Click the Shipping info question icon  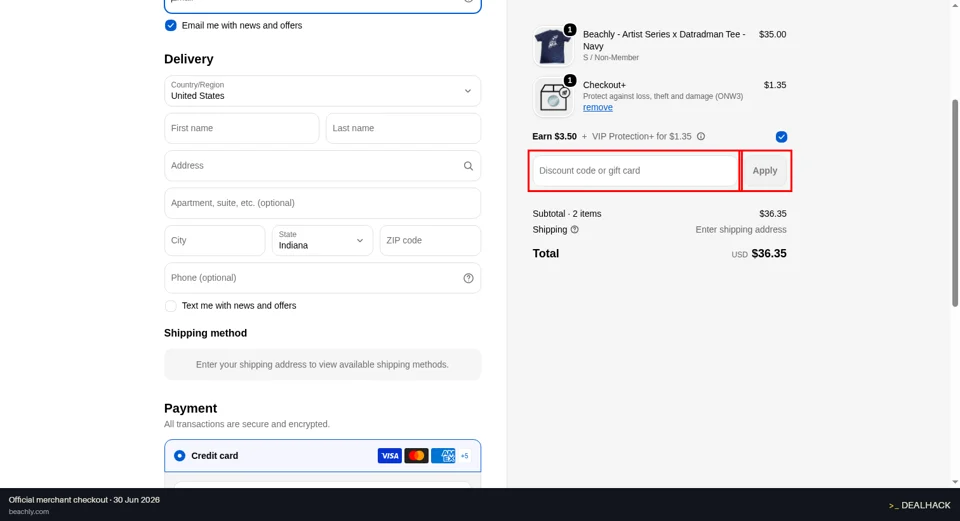pyautogui.click(x=574, y=230)
